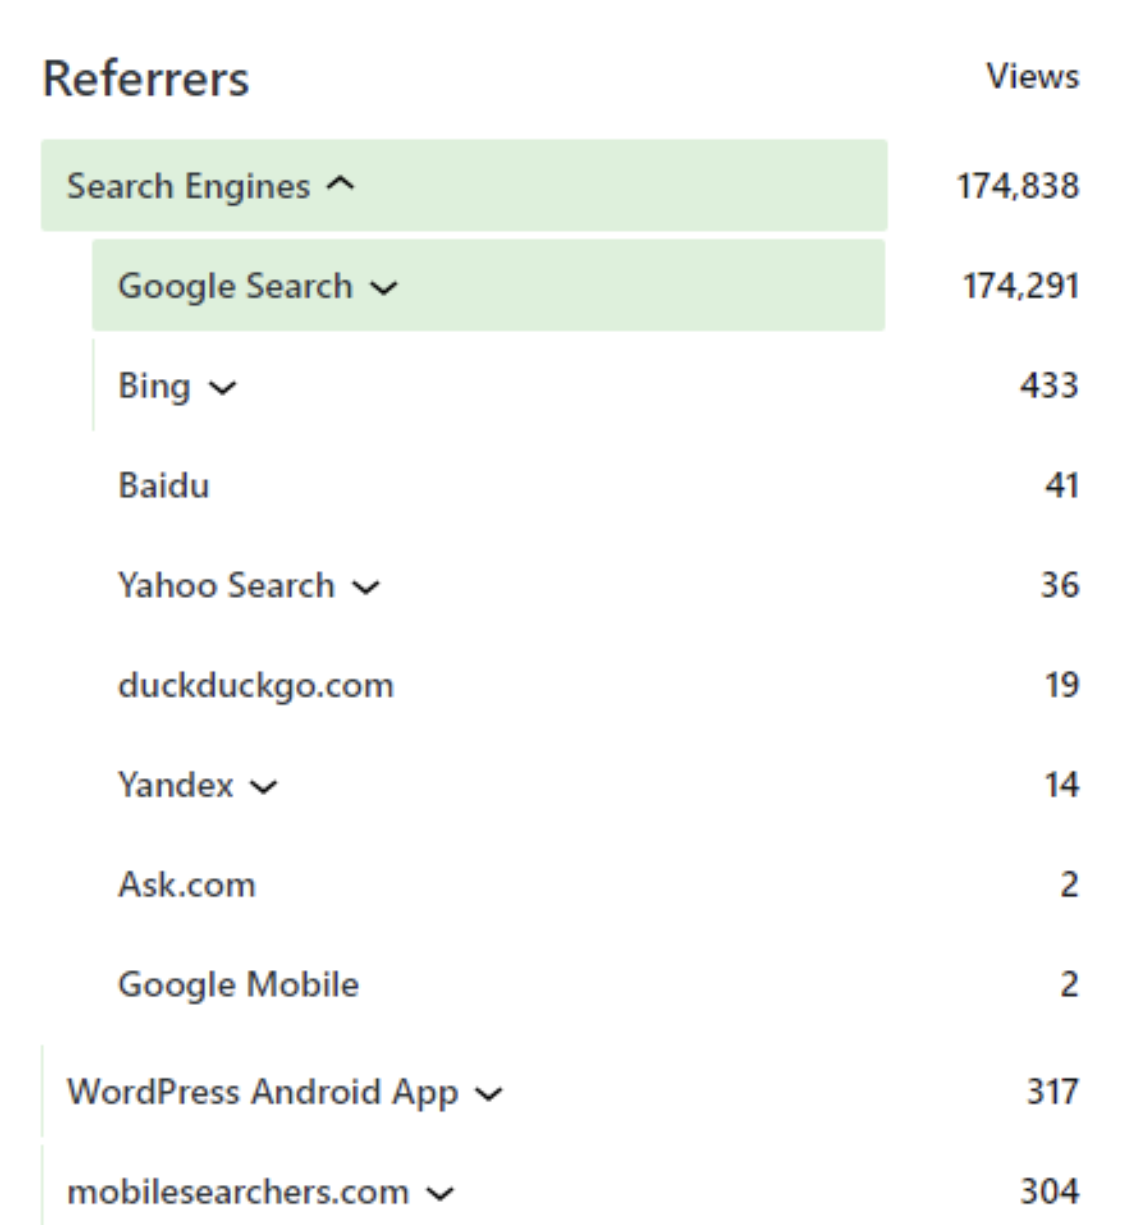
Task: Expand mobilesearchers.com referrer chevron
Action: tap(440, 1193)
